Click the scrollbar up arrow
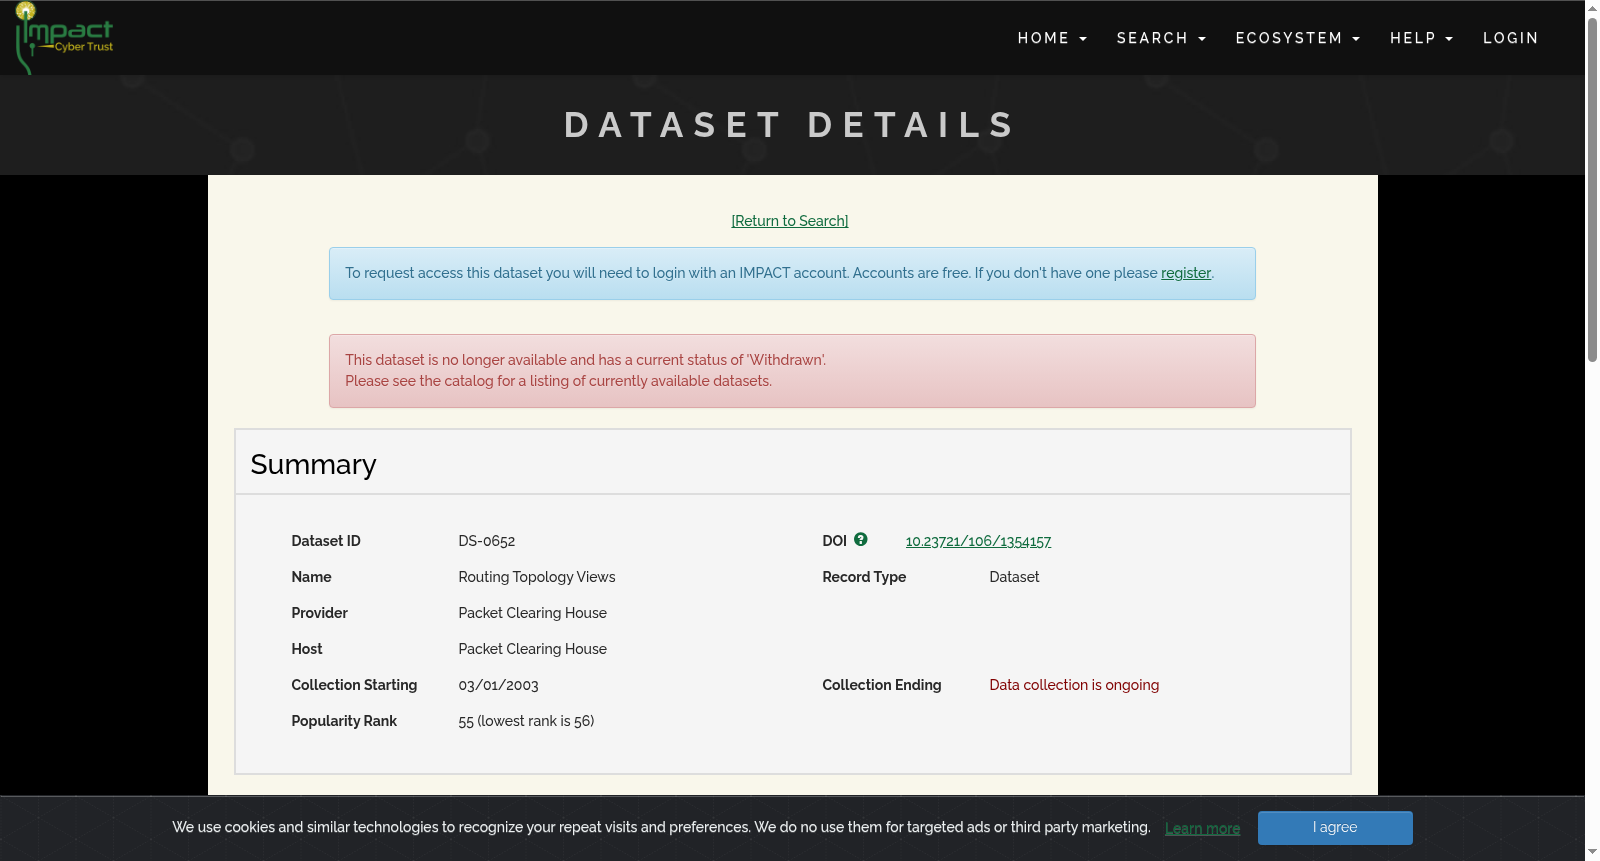 1592,7
